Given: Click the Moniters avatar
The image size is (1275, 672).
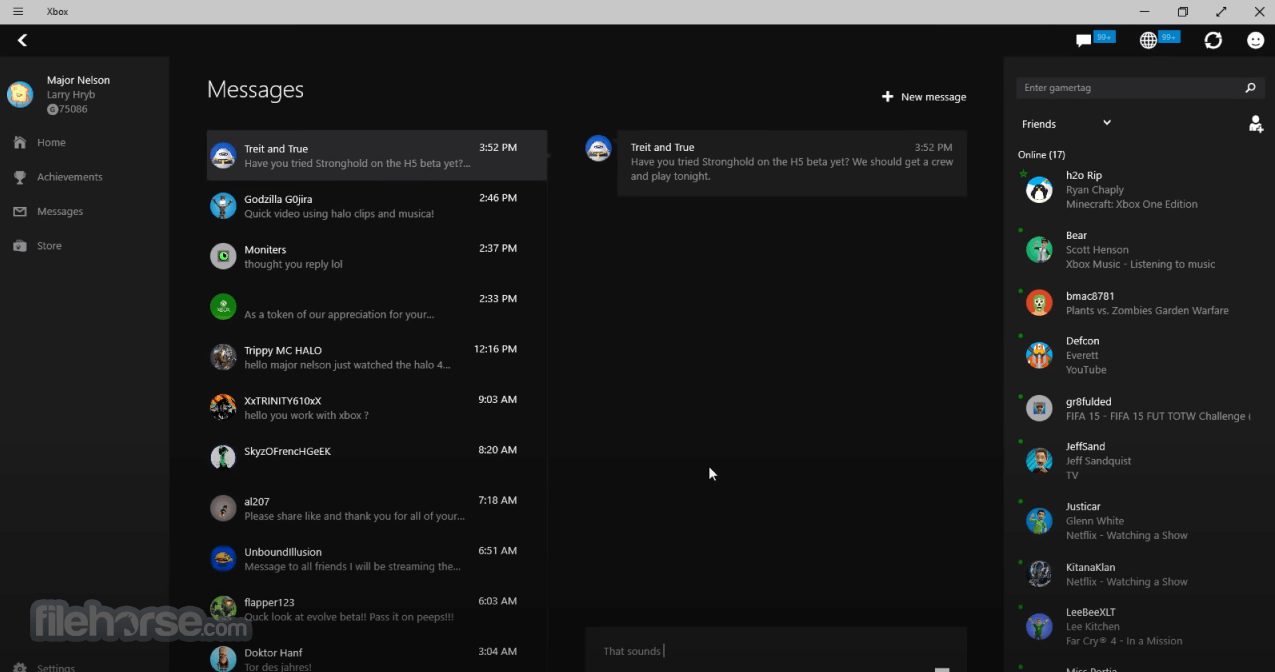Looking at the screenshot, I should pyautogui.click(x=223, y=256).
